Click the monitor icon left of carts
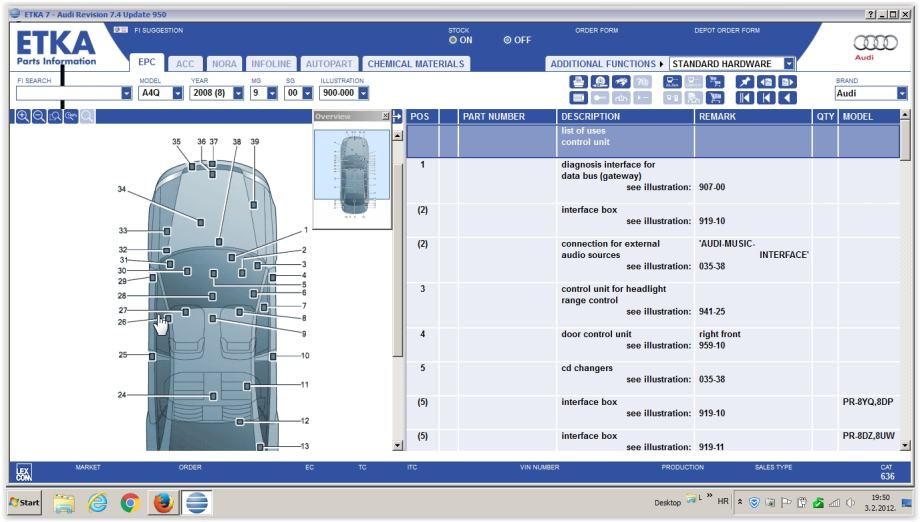920x522 pixels. [672, 82]
